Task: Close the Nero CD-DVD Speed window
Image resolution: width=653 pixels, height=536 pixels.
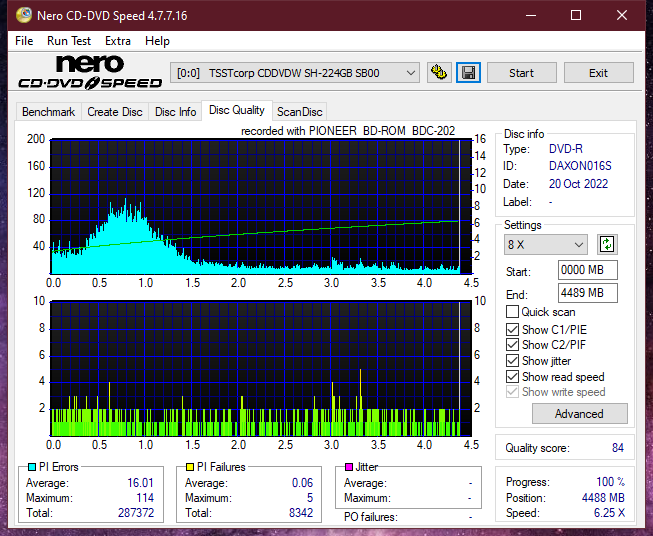Action: click(x=622, y=15)
